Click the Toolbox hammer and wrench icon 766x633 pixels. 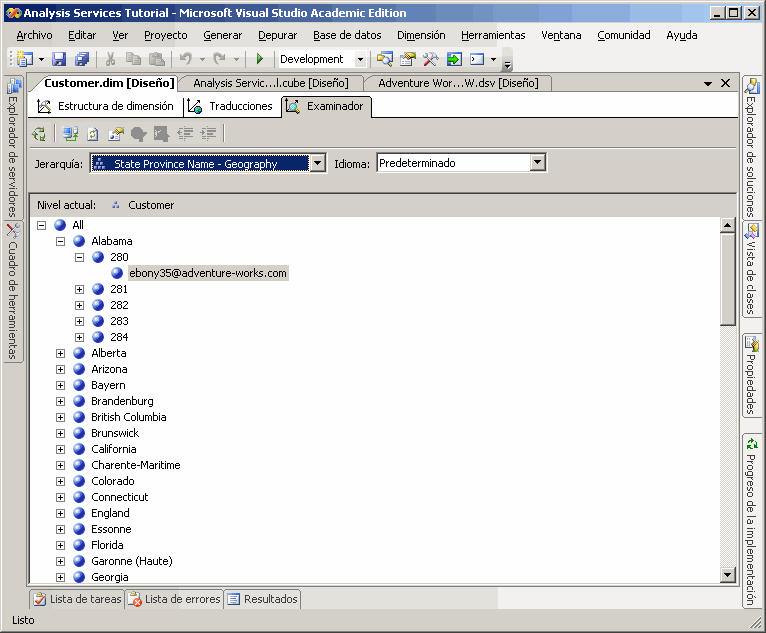point(430,60)
